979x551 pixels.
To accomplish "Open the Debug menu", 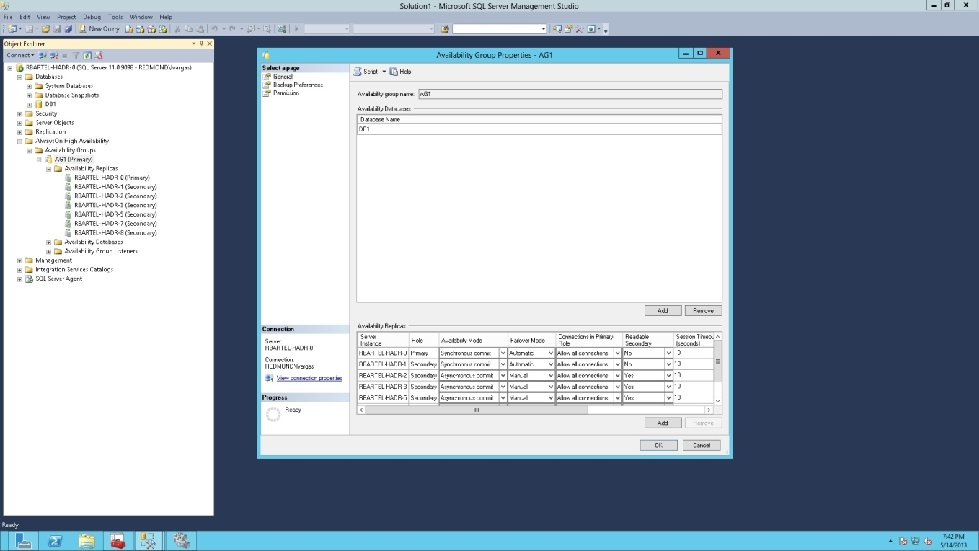I will tap(92, 17).
